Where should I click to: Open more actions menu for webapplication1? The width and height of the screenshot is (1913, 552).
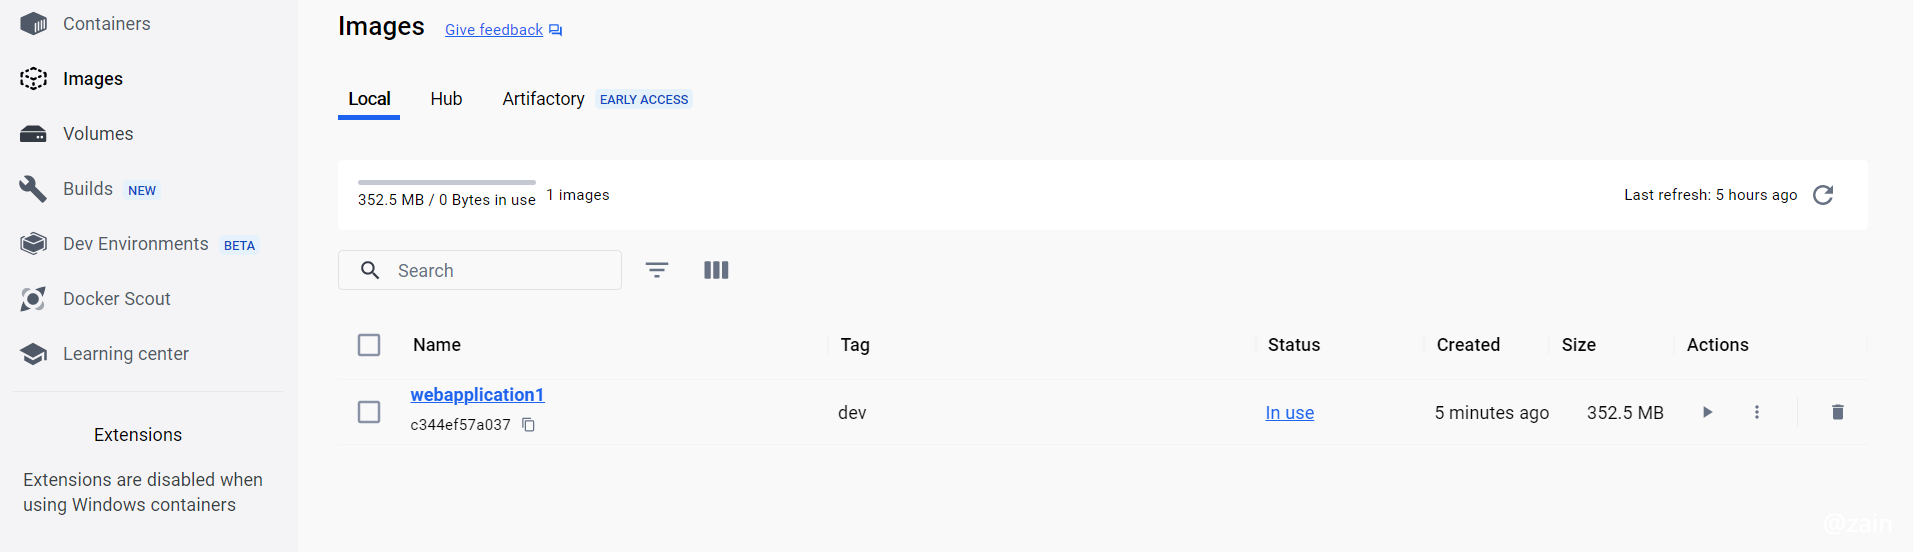tap(1756, 412)
